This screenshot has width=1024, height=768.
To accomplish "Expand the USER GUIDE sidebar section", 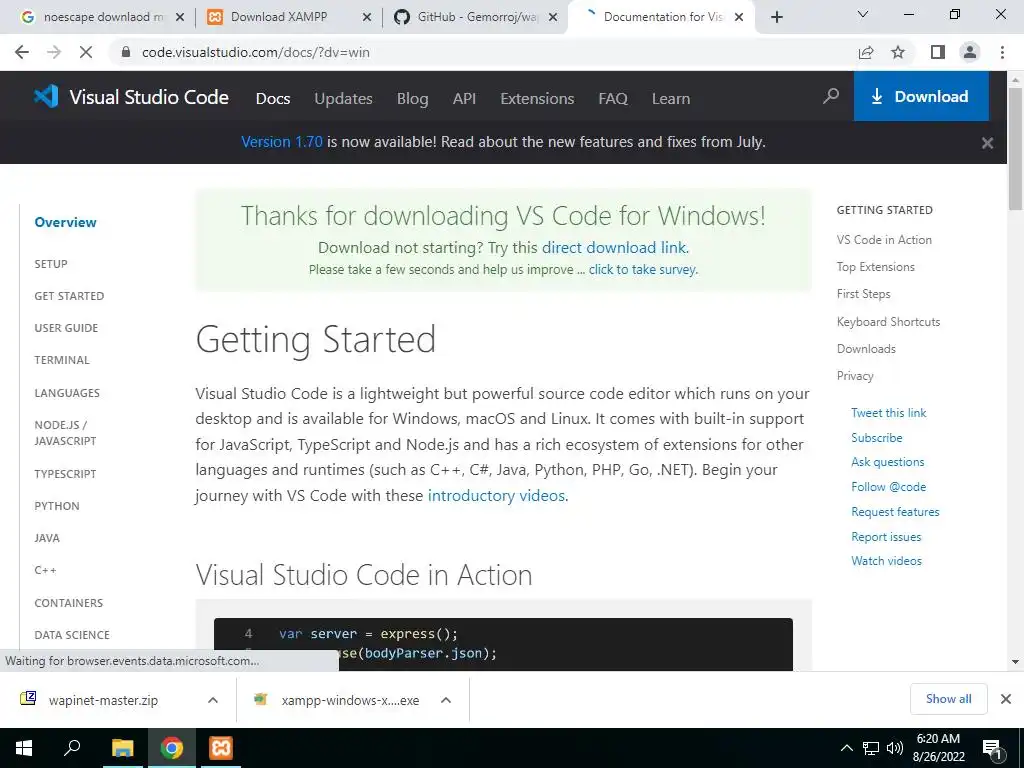I will (x=66, y=328).
